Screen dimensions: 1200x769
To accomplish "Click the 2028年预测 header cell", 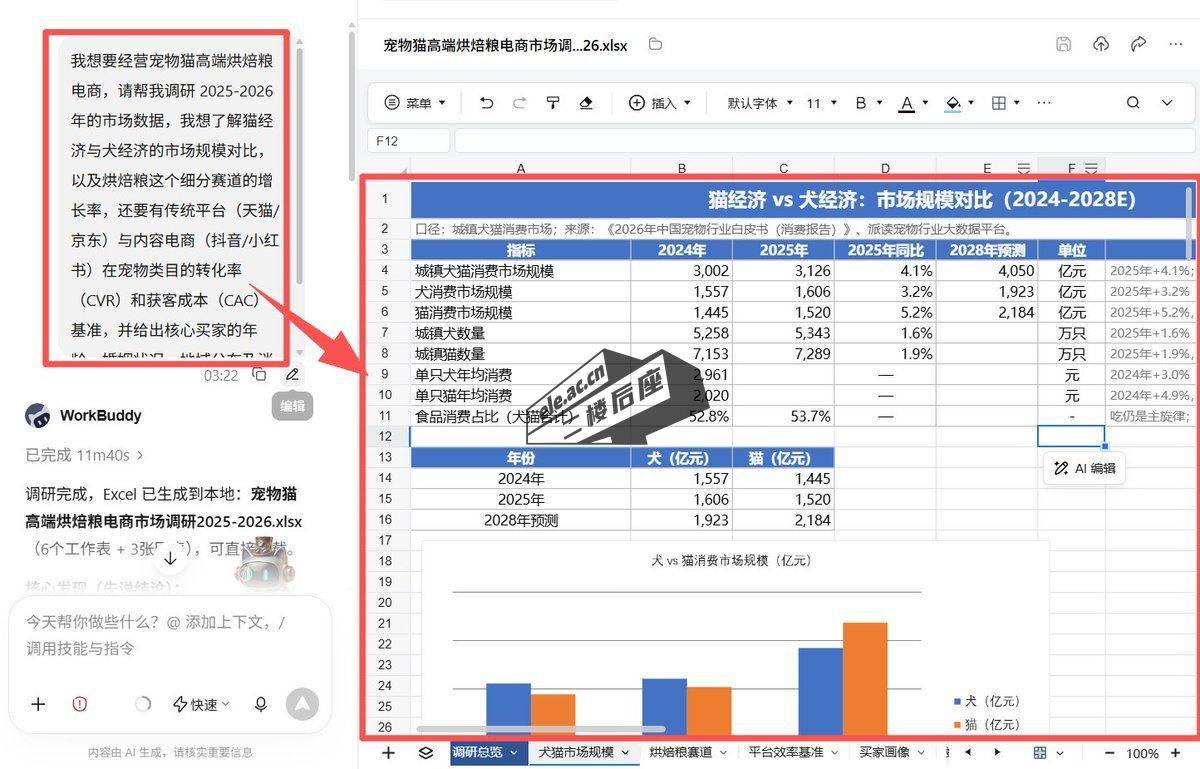I will (x=986, y=250).
